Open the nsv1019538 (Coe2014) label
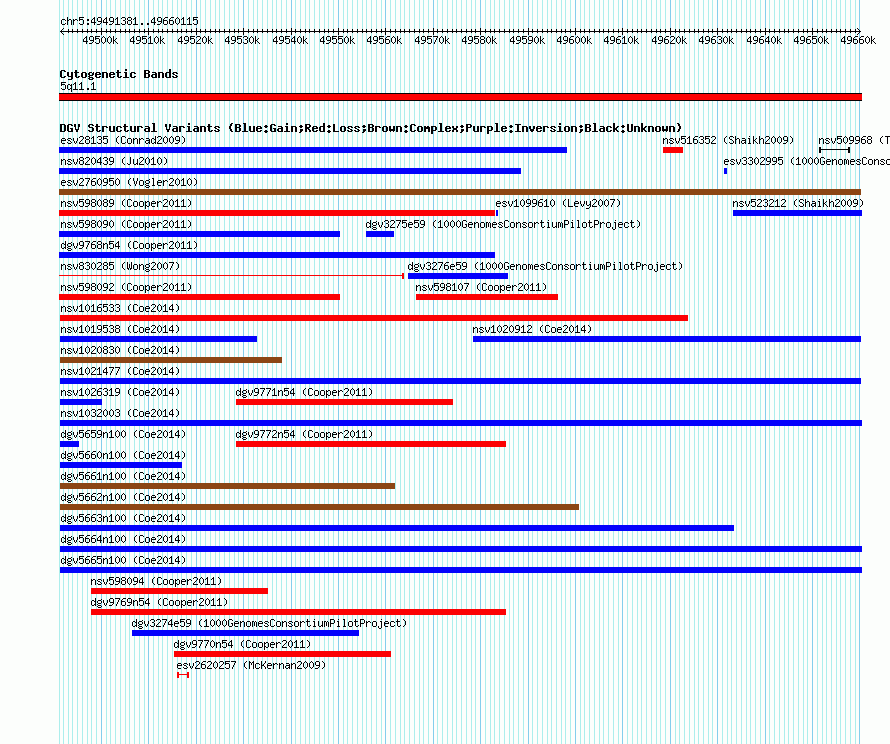 pyautogui.click(x=120, y=329)
